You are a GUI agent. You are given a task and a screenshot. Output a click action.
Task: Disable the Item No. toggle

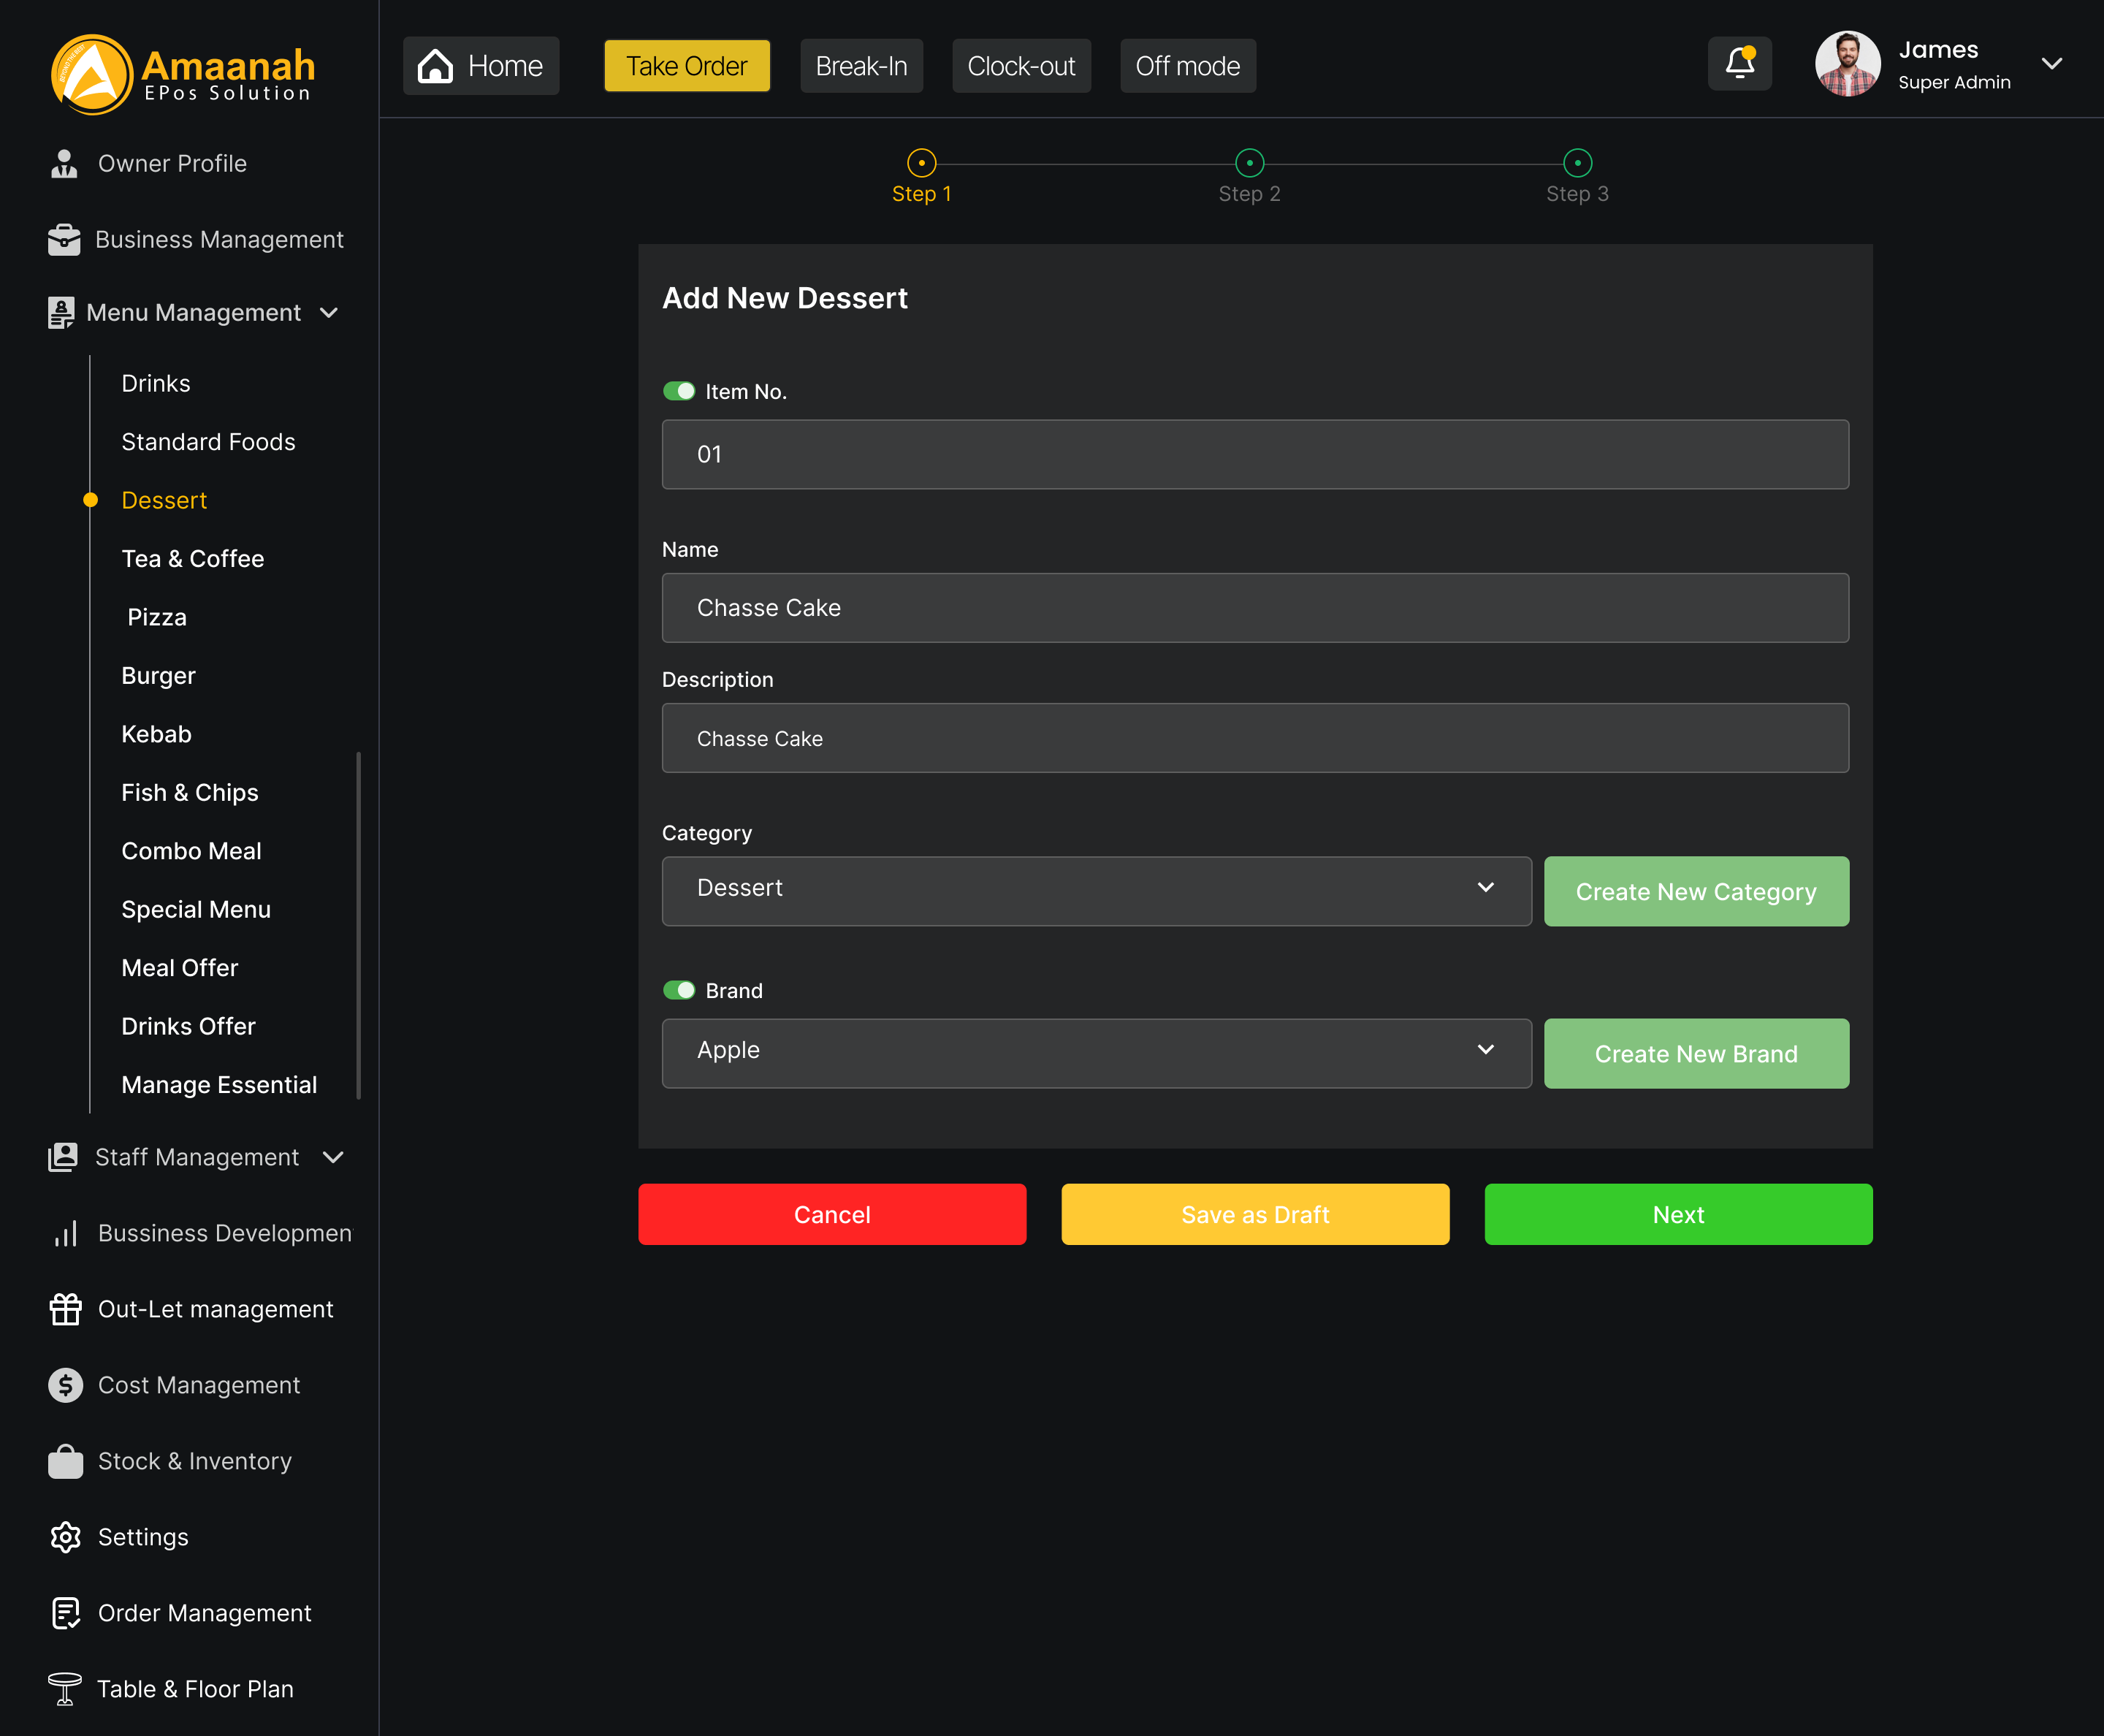[x=679, y=391]
